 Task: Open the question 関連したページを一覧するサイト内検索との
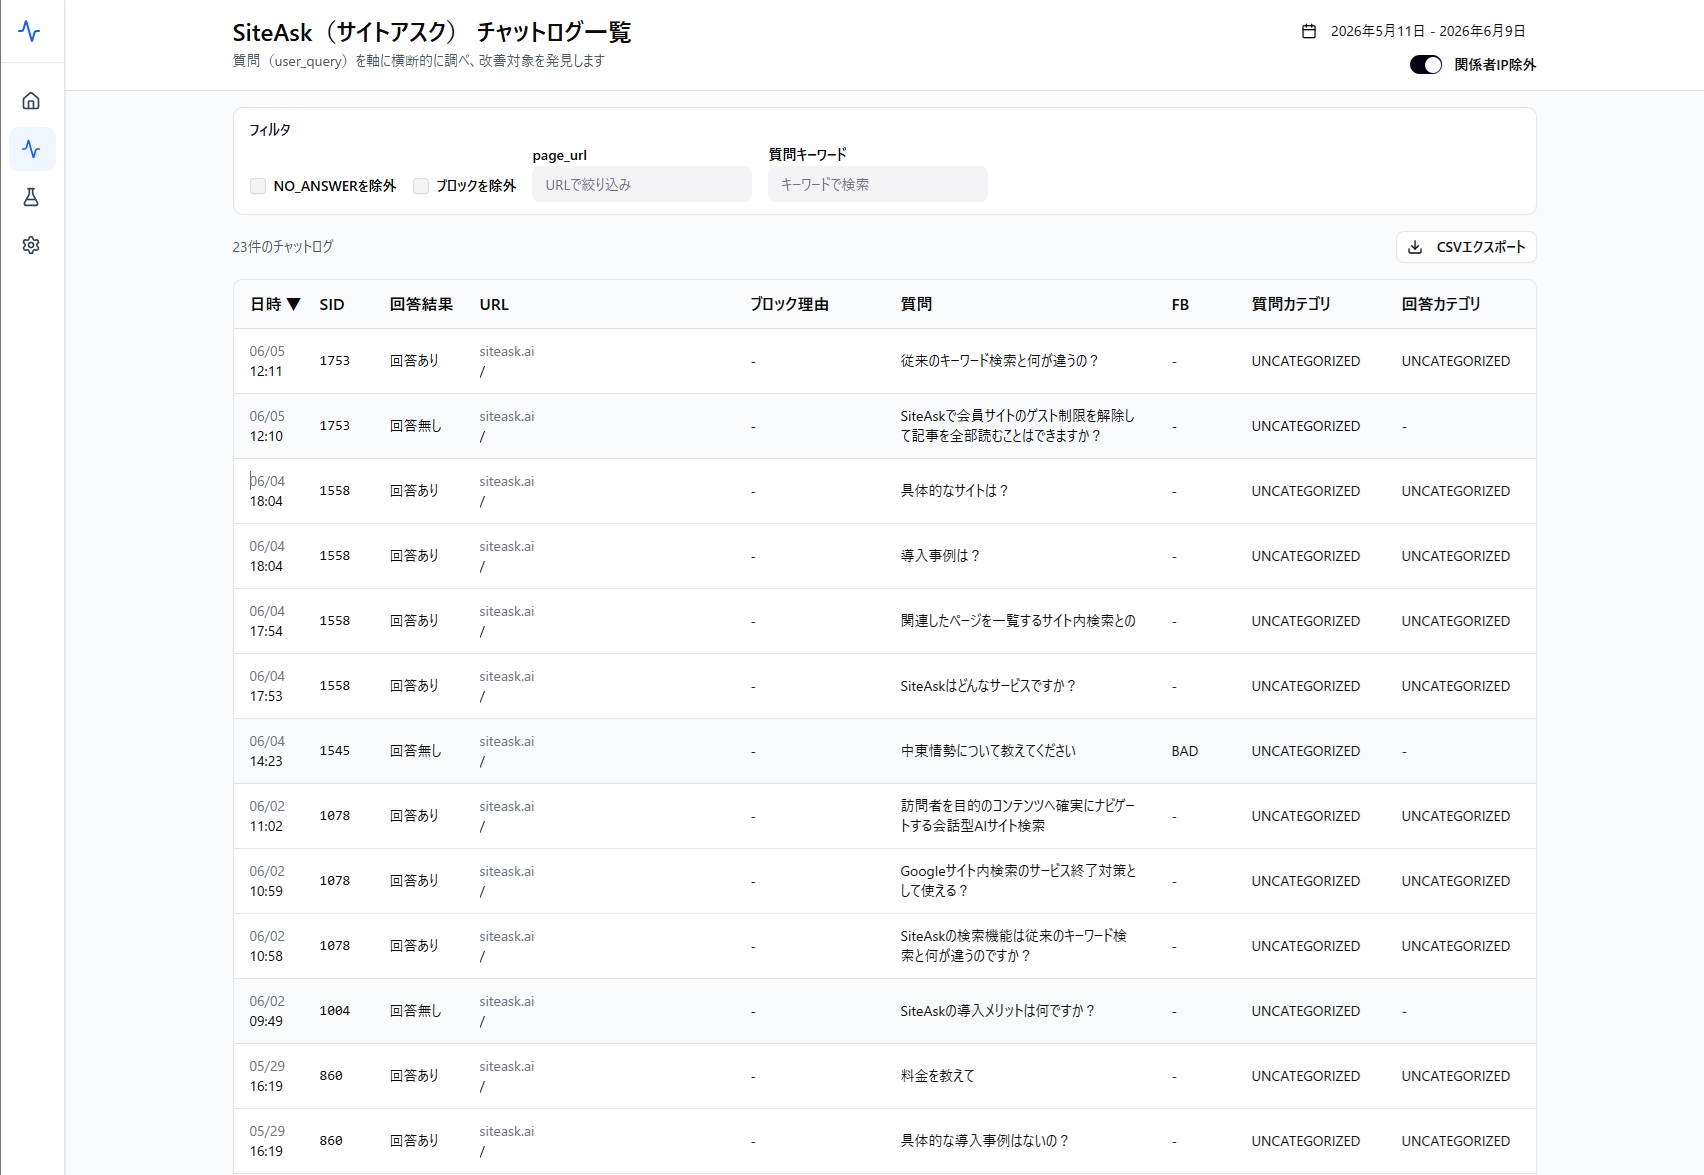[1018, 621]
